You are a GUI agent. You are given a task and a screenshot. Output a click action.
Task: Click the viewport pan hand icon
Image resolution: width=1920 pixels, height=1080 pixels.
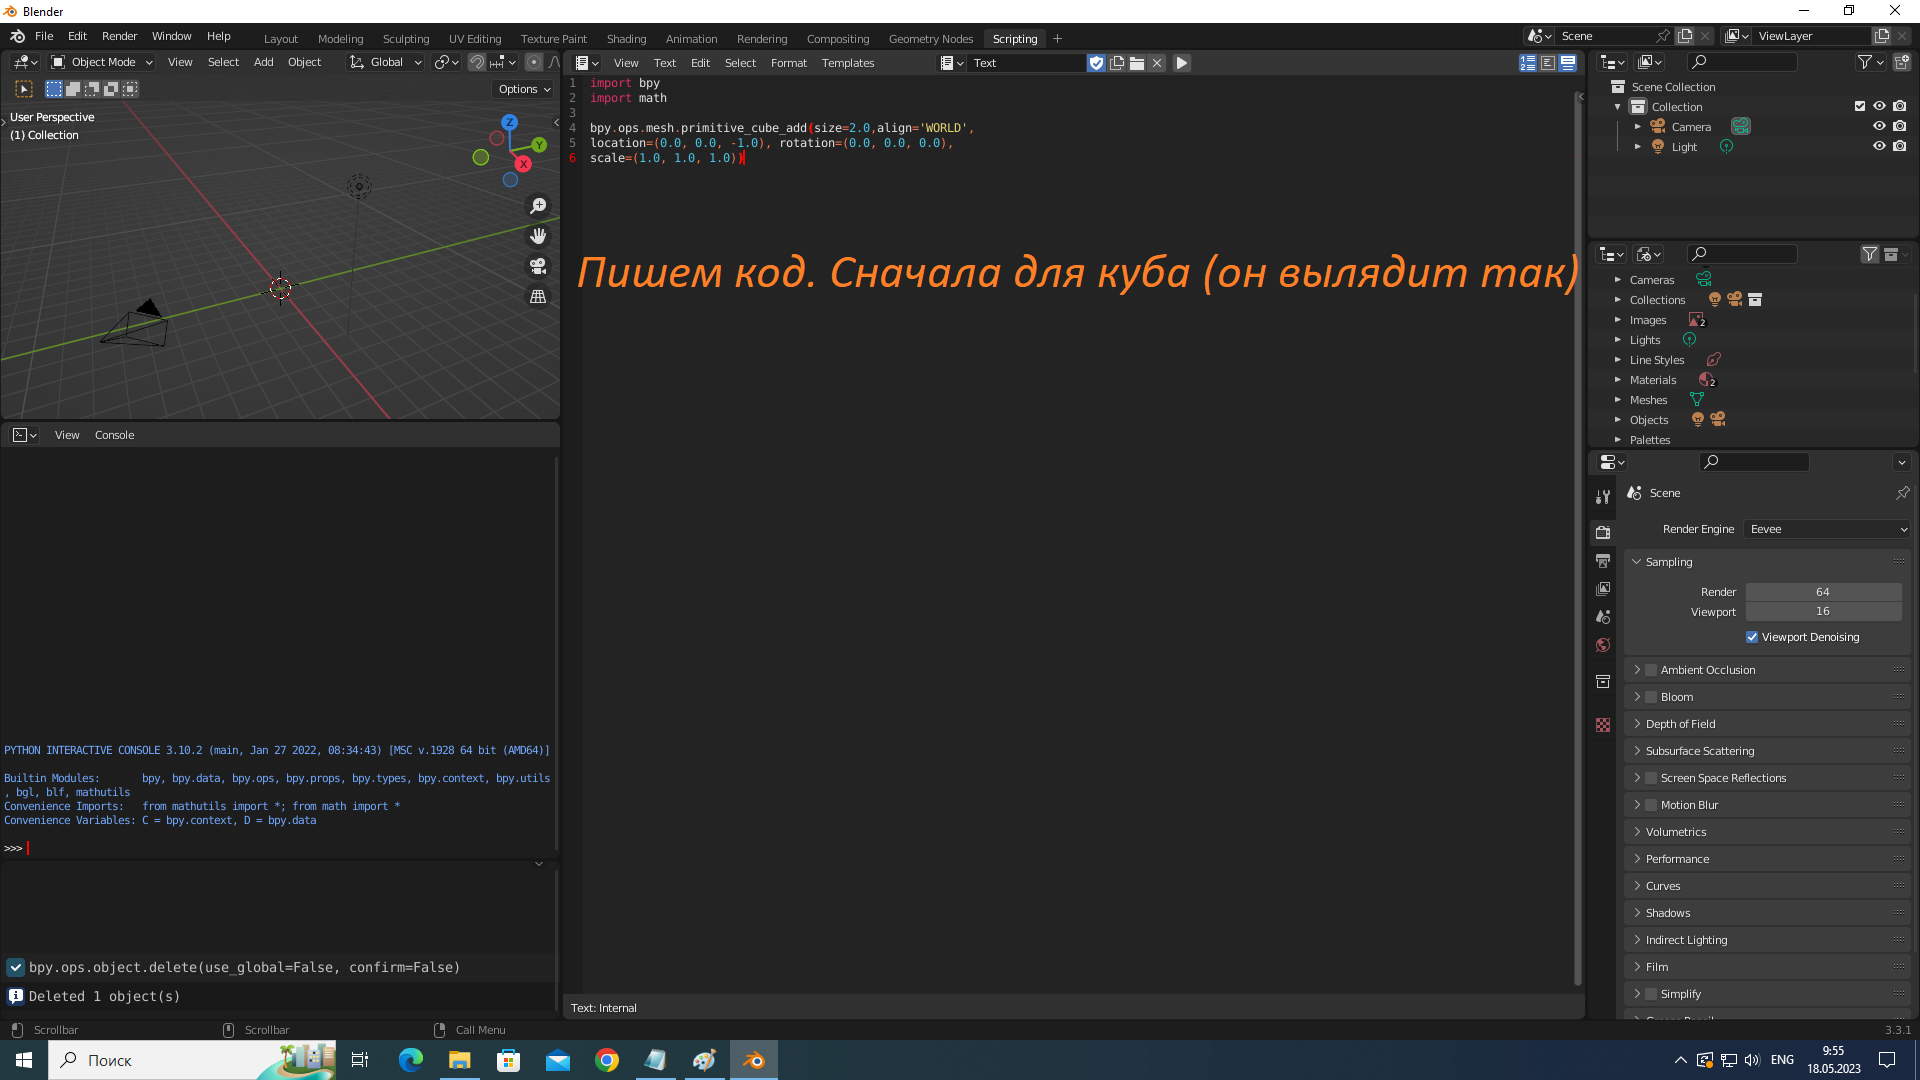[538, 236]
